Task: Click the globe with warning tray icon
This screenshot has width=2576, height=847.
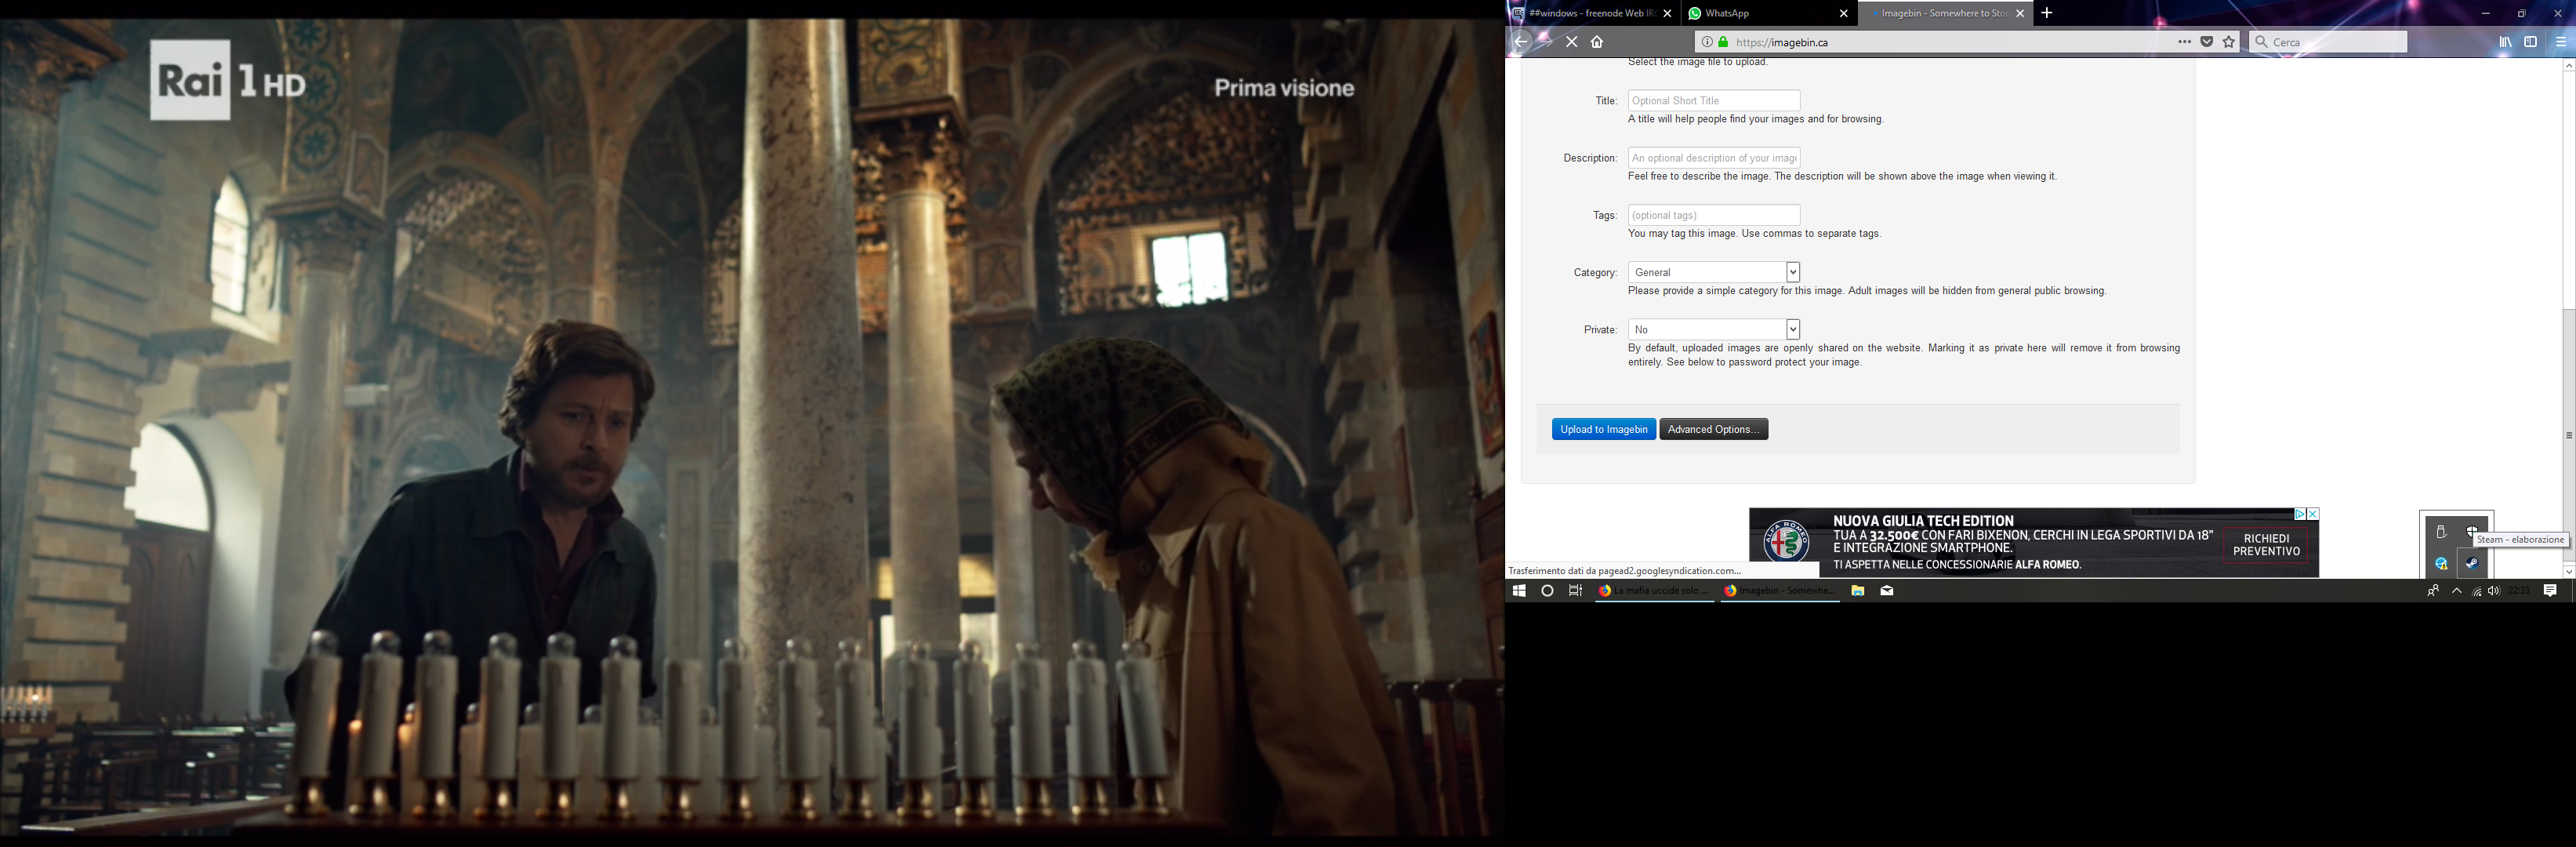Action: pos(2441,564)
